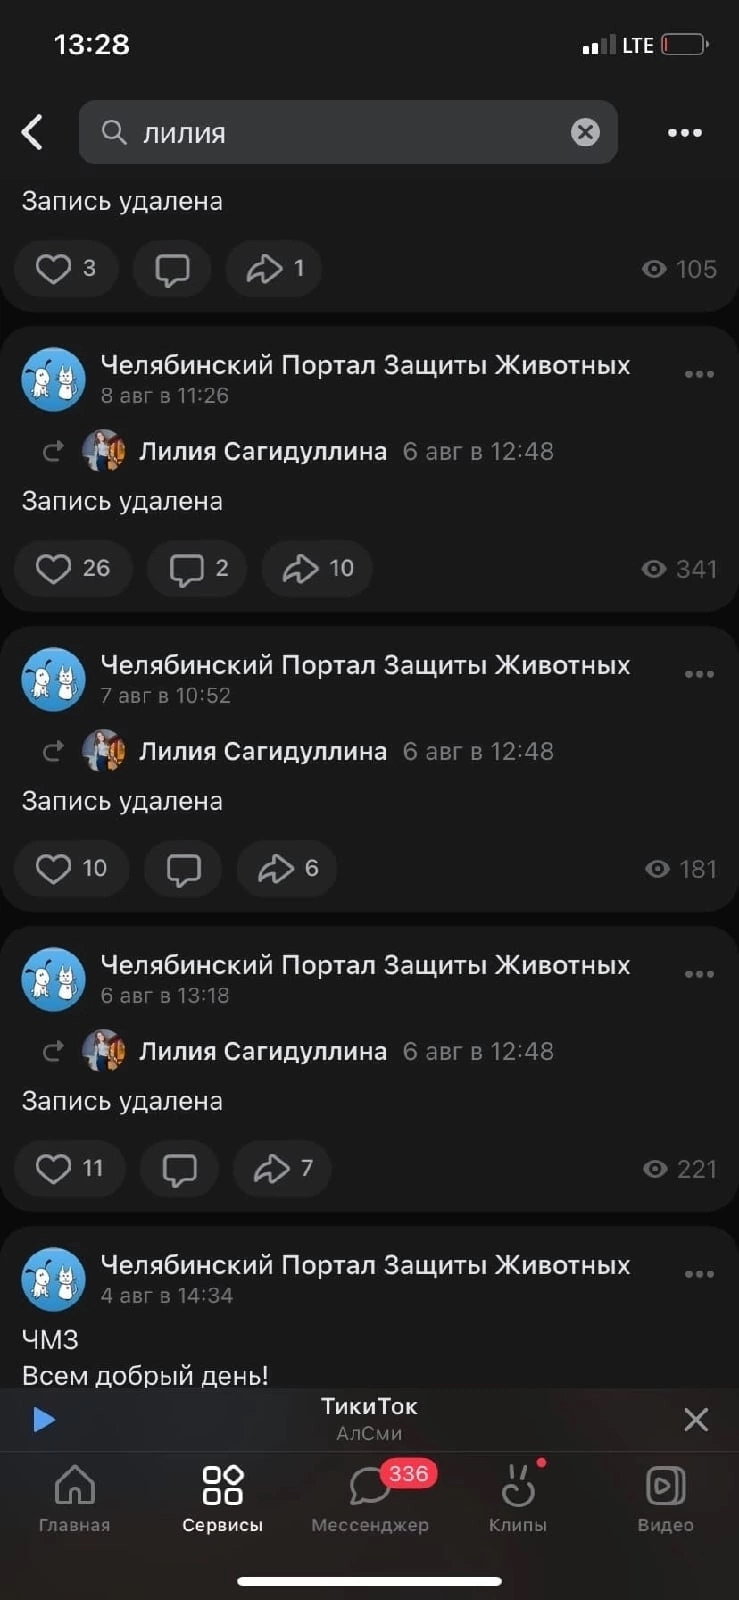The width and height of the screenshot is (739, 1600).
Task: Open the Клипы section
Action: click(x=517, y=1497)
